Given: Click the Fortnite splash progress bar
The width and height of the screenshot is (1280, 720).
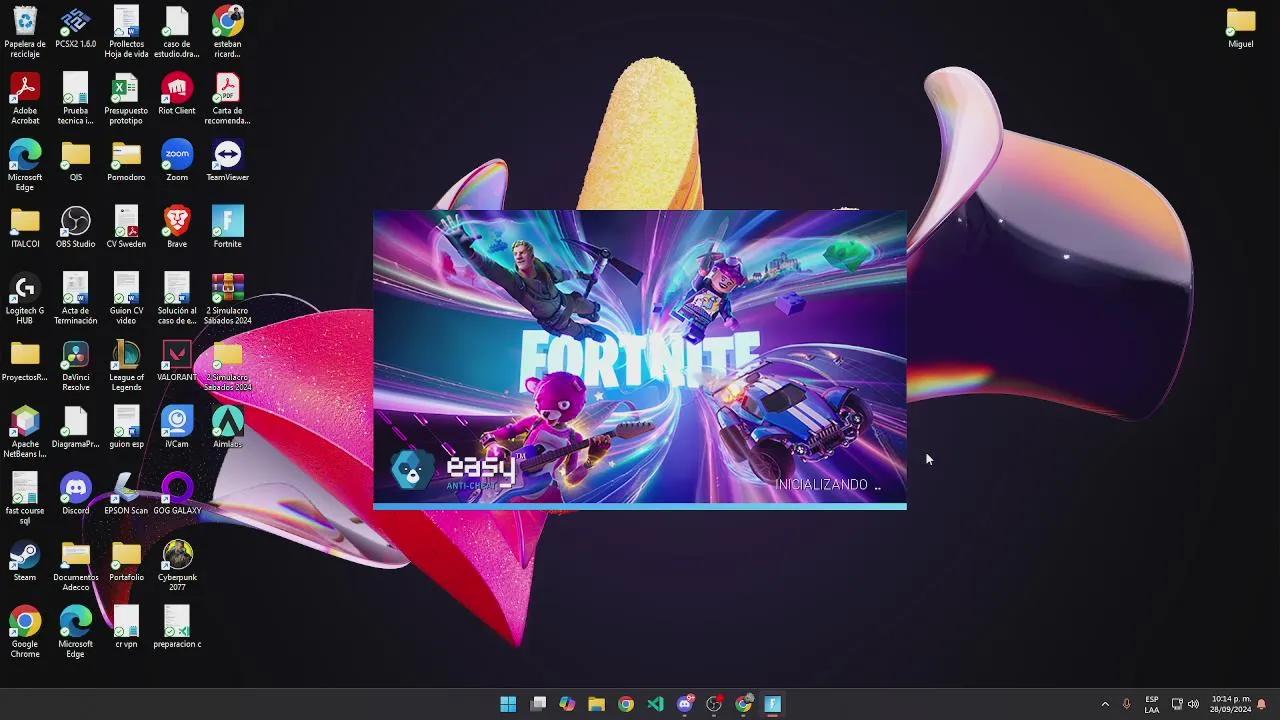Looking at the screenshot, I should 640,506.
